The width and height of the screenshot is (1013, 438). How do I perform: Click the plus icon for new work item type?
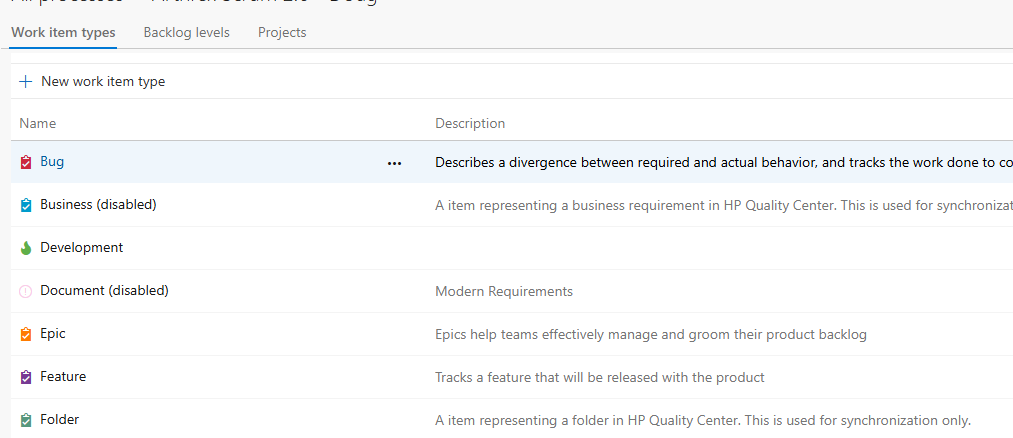[26, 82]
